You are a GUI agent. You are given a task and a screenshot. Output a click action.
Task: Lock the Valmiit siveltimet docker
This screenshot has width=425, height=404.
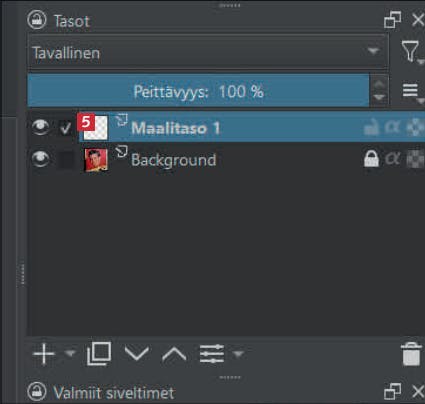(37, 391)
